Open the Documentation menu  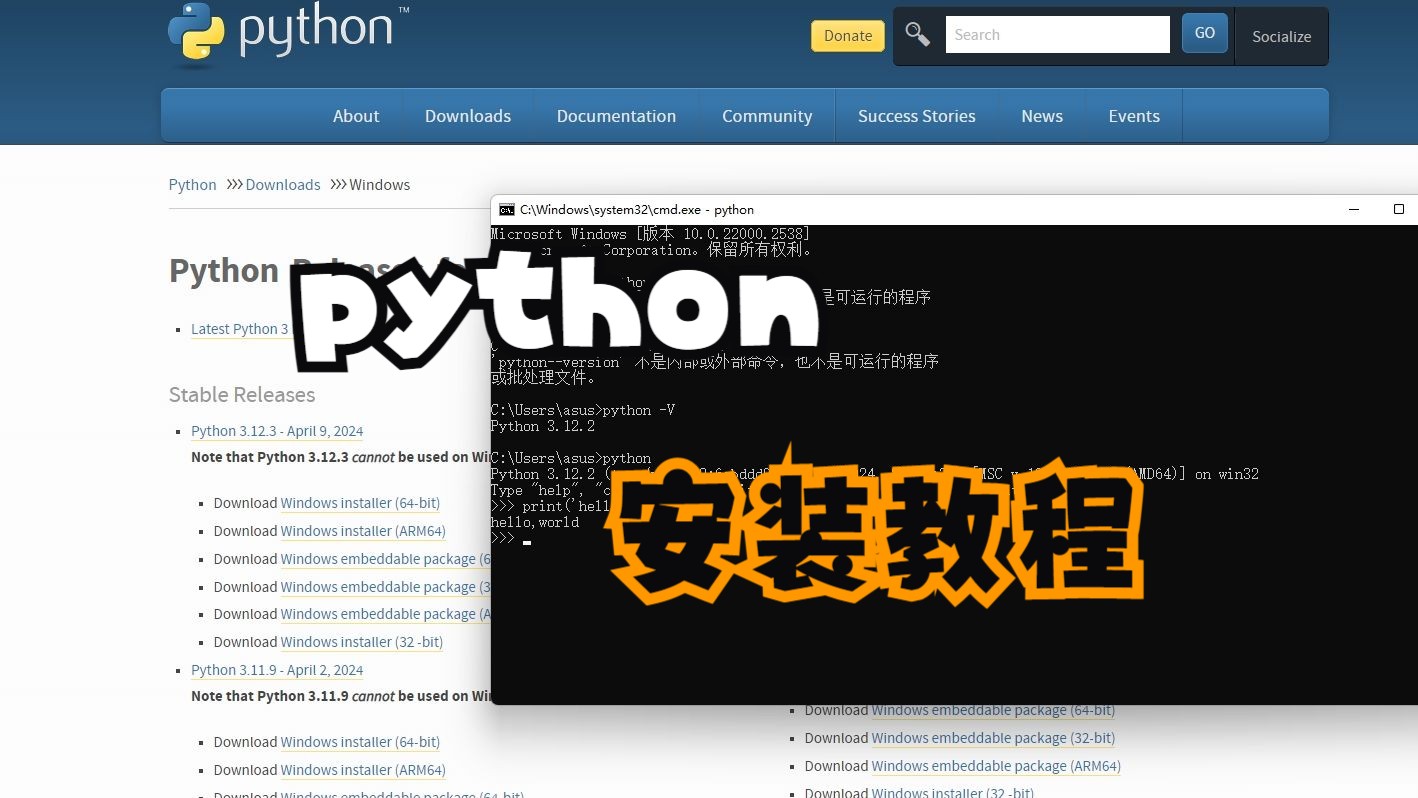[x=616, y=116]
